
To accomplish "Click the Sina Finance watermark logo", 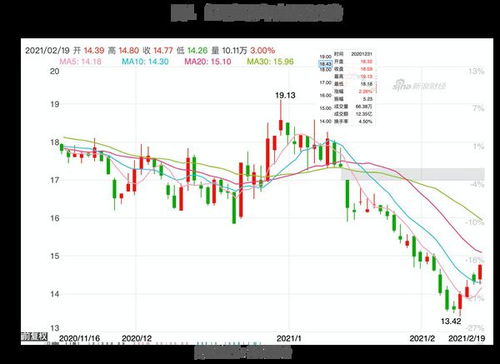I will coord(419,86).
